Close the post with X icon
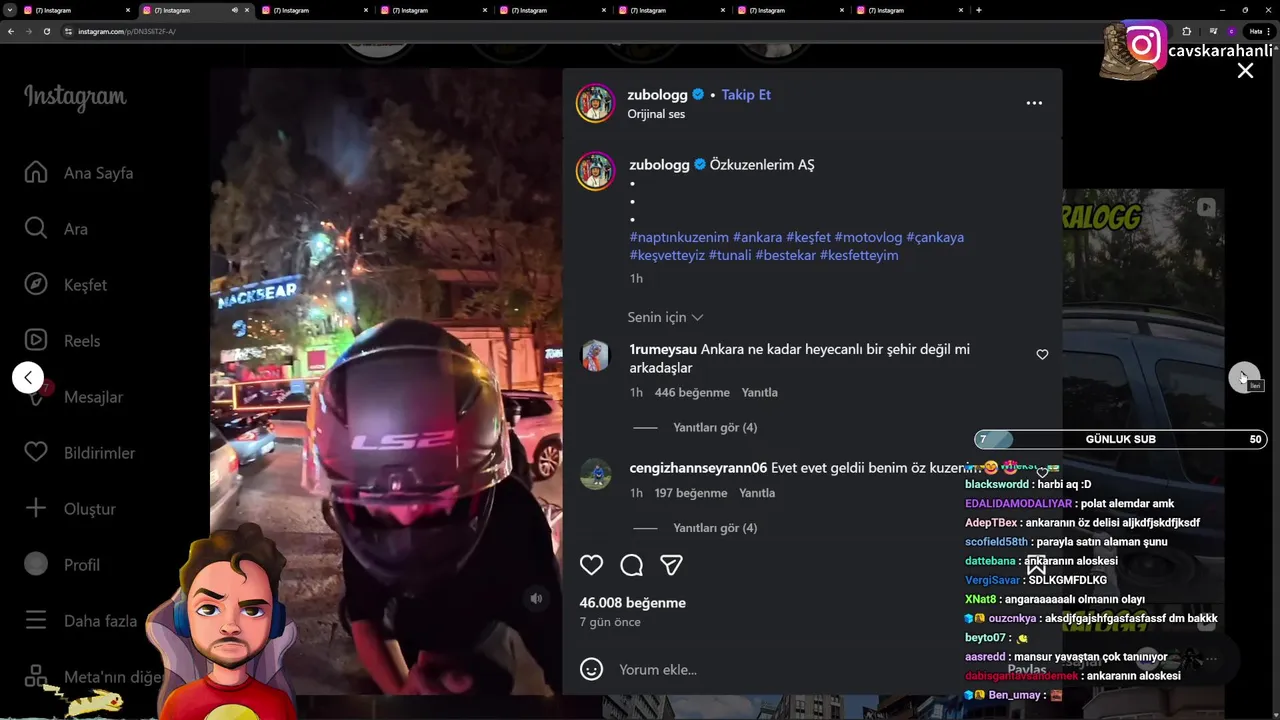This screenshot has width=1280, height=720. pos(1245,71)
